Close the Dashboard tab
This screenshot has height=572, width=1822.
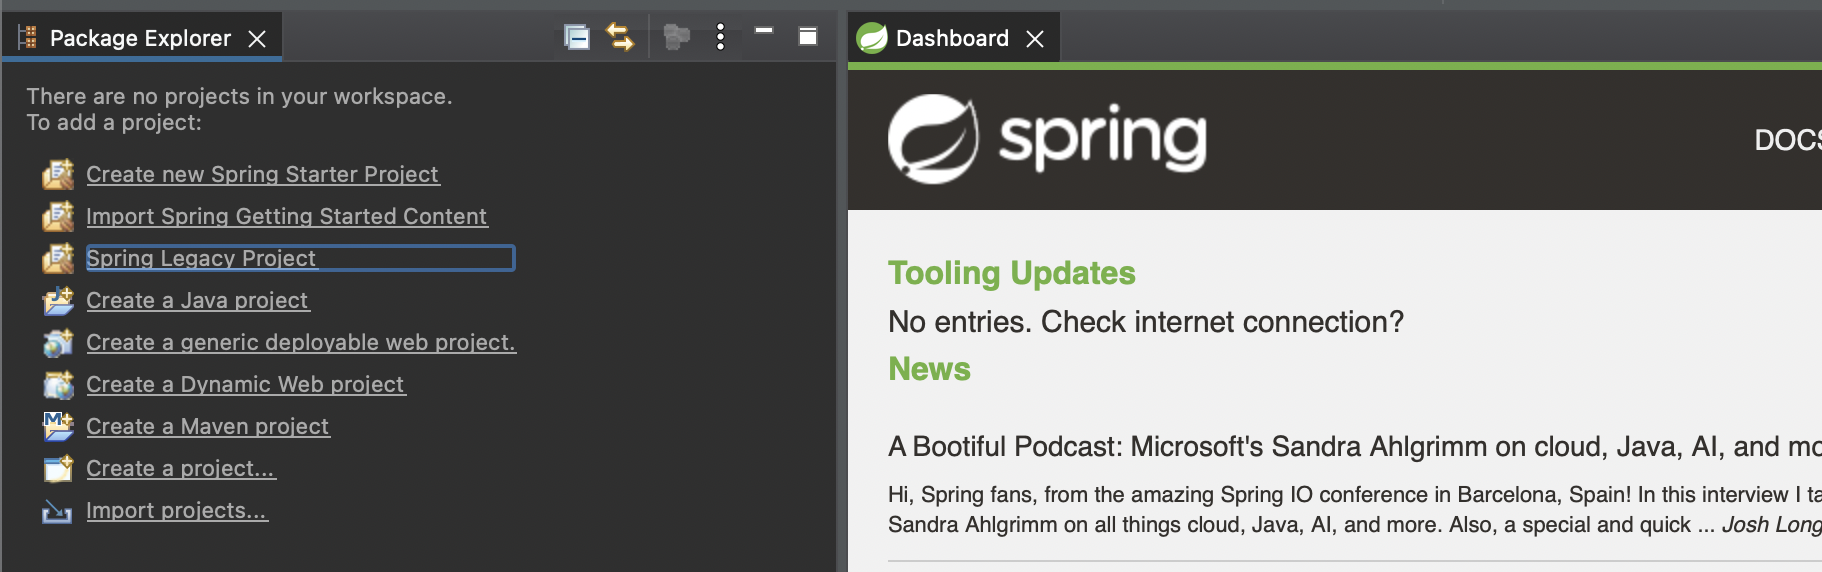point(1035,39)
